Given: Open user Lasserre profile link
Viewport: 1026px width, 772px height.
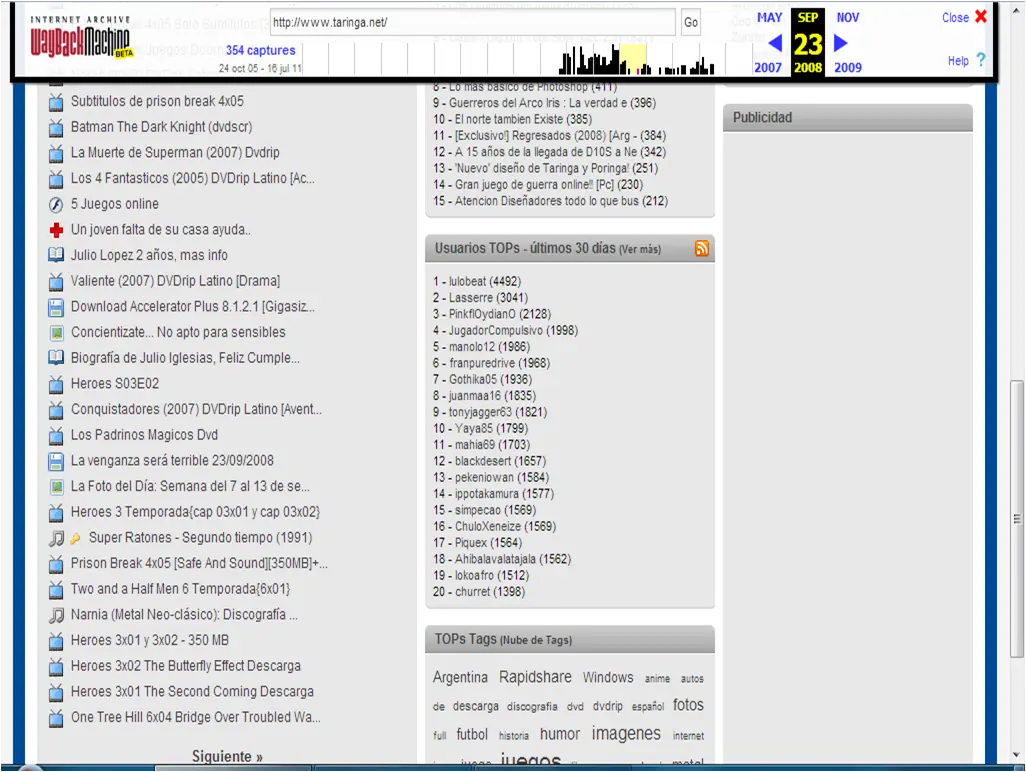Looking at the screenshot, I should (470, 298).
